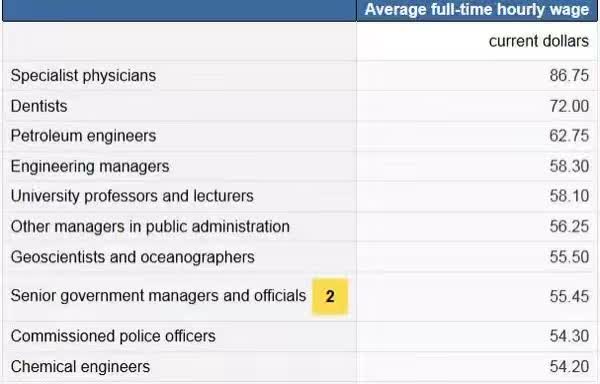Select the Dentists row label

[x=39, y=106]
